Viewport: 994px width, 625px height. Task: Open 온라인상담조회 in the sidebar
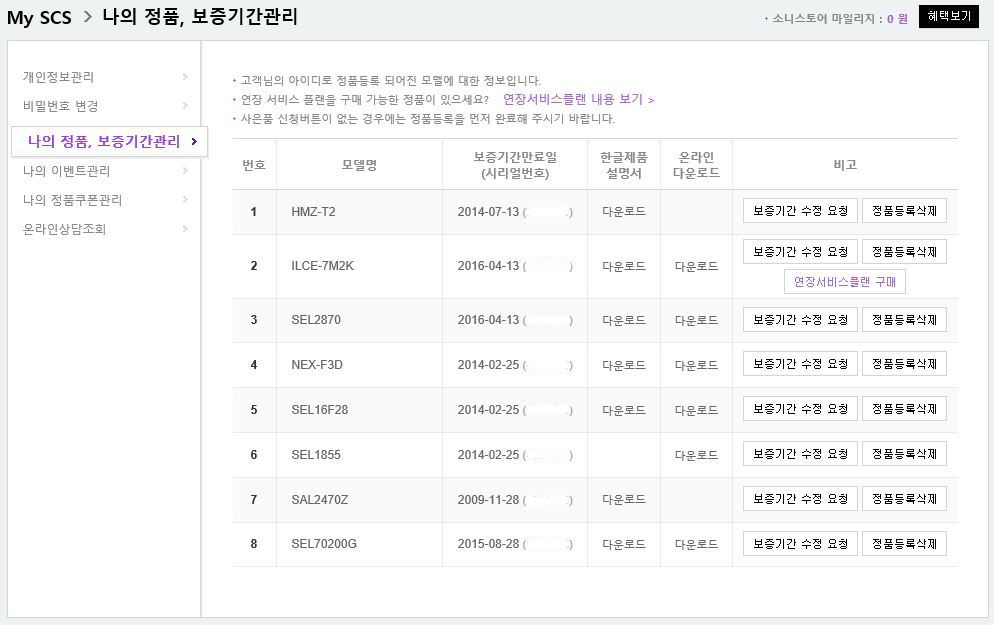click(x=65, y=229)
